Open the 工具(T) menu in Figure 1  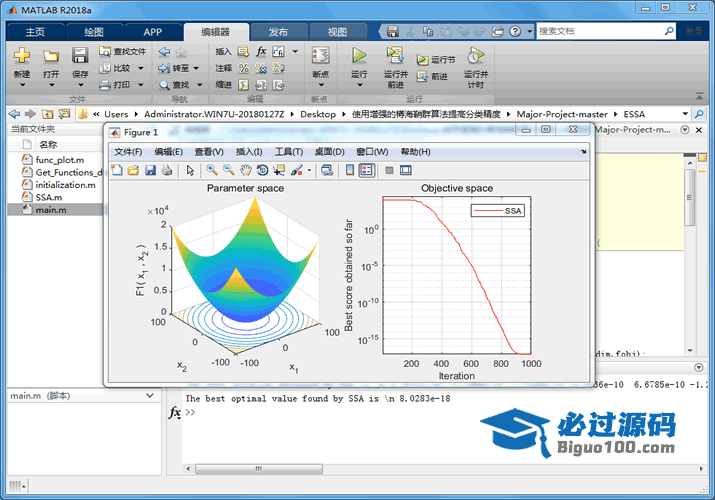(289, 152)
